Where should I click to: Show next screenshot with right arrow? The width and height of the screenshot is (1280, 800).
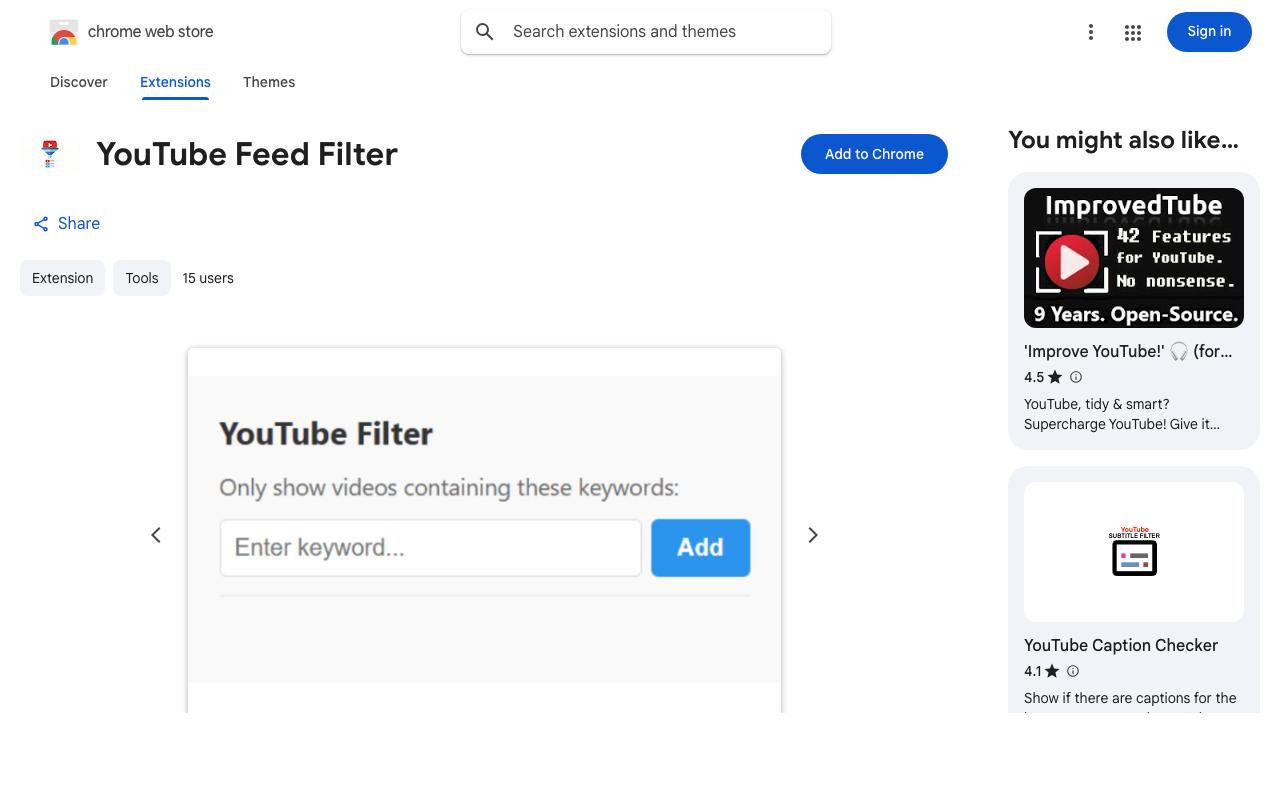[813, 535]
